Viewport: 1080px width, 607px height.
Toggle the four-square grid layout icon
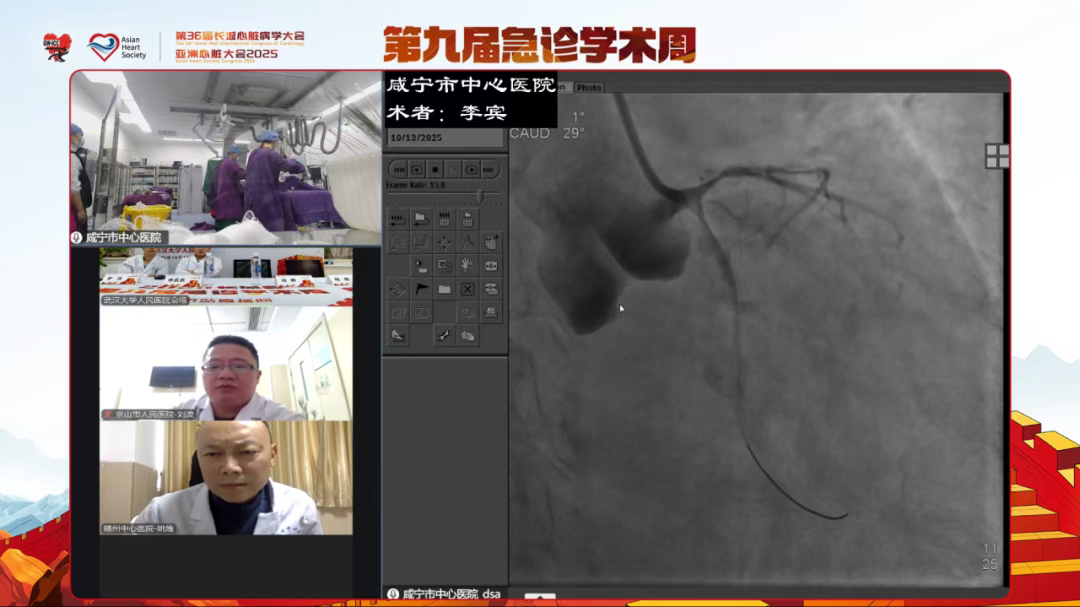pyautogui.click(x=996, y=156)
